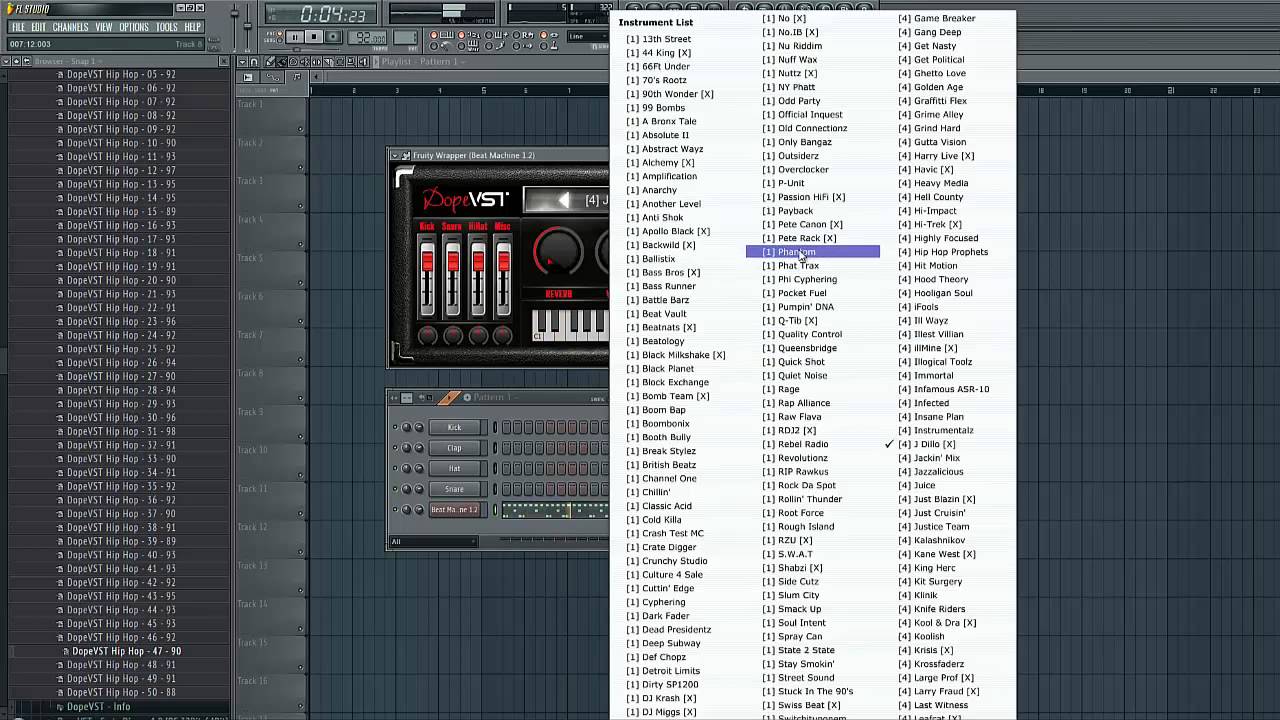The width and height of the screenshot is (1280, 720).
Task: Open the DopeVST - Info browser item
Action: click(x=98, y=706)
